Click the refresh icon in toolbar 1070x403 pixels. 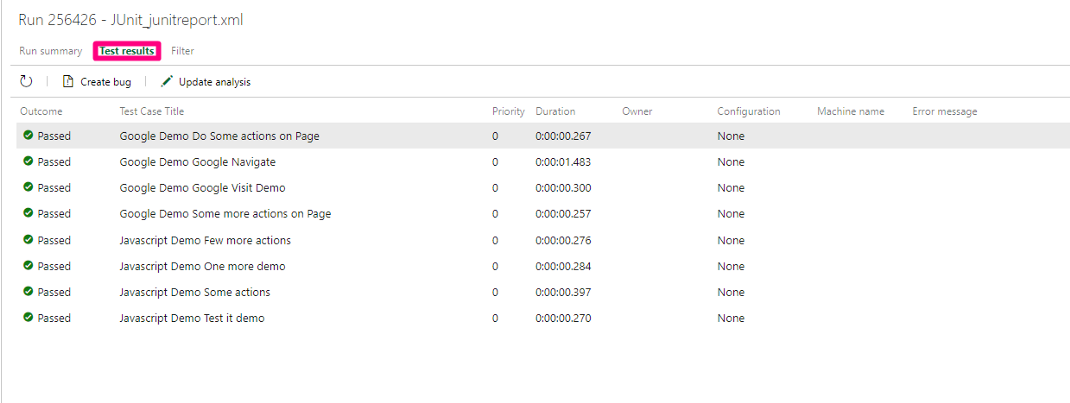coord(26,82)
